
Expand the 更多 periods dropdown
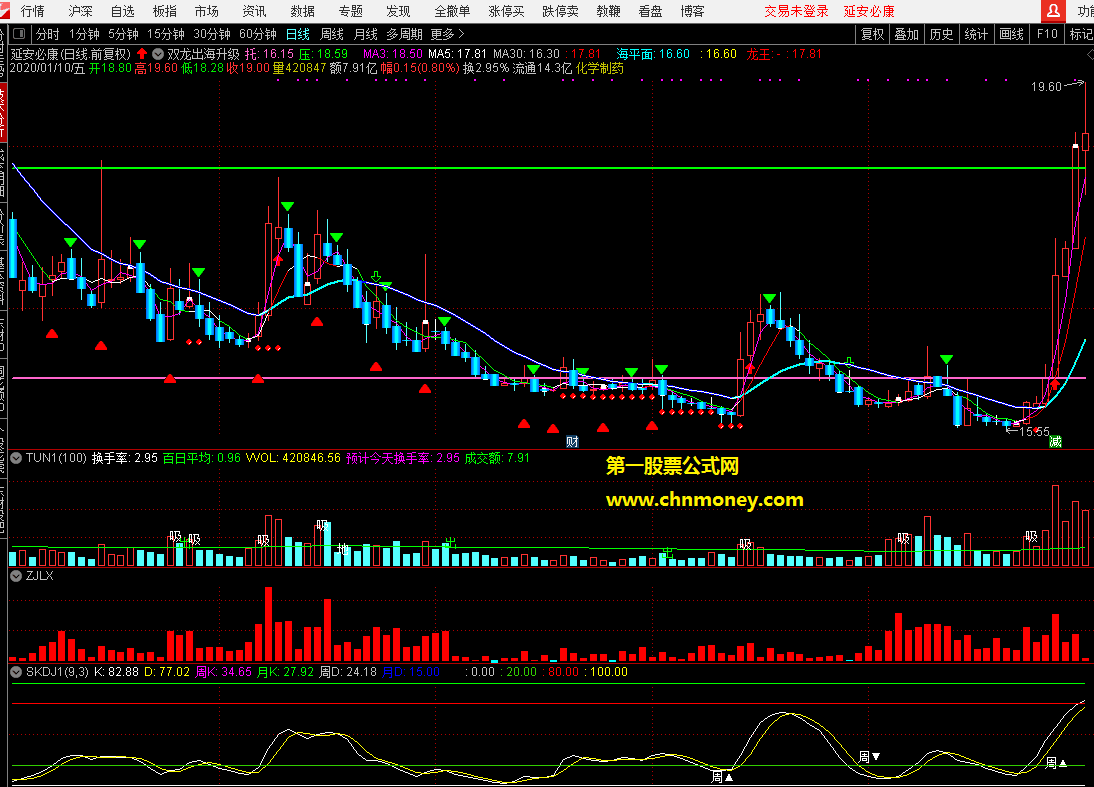447,33
